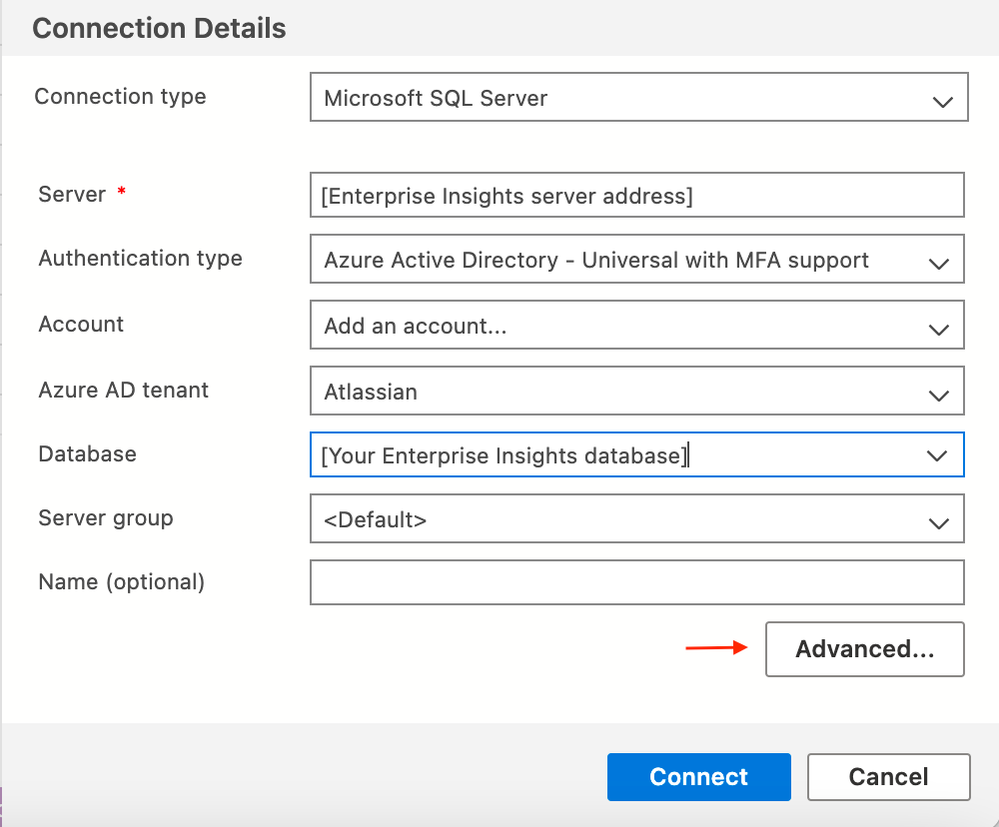Open the Connection type dropdown
The image size is (999, 827).
coord(638,98)
